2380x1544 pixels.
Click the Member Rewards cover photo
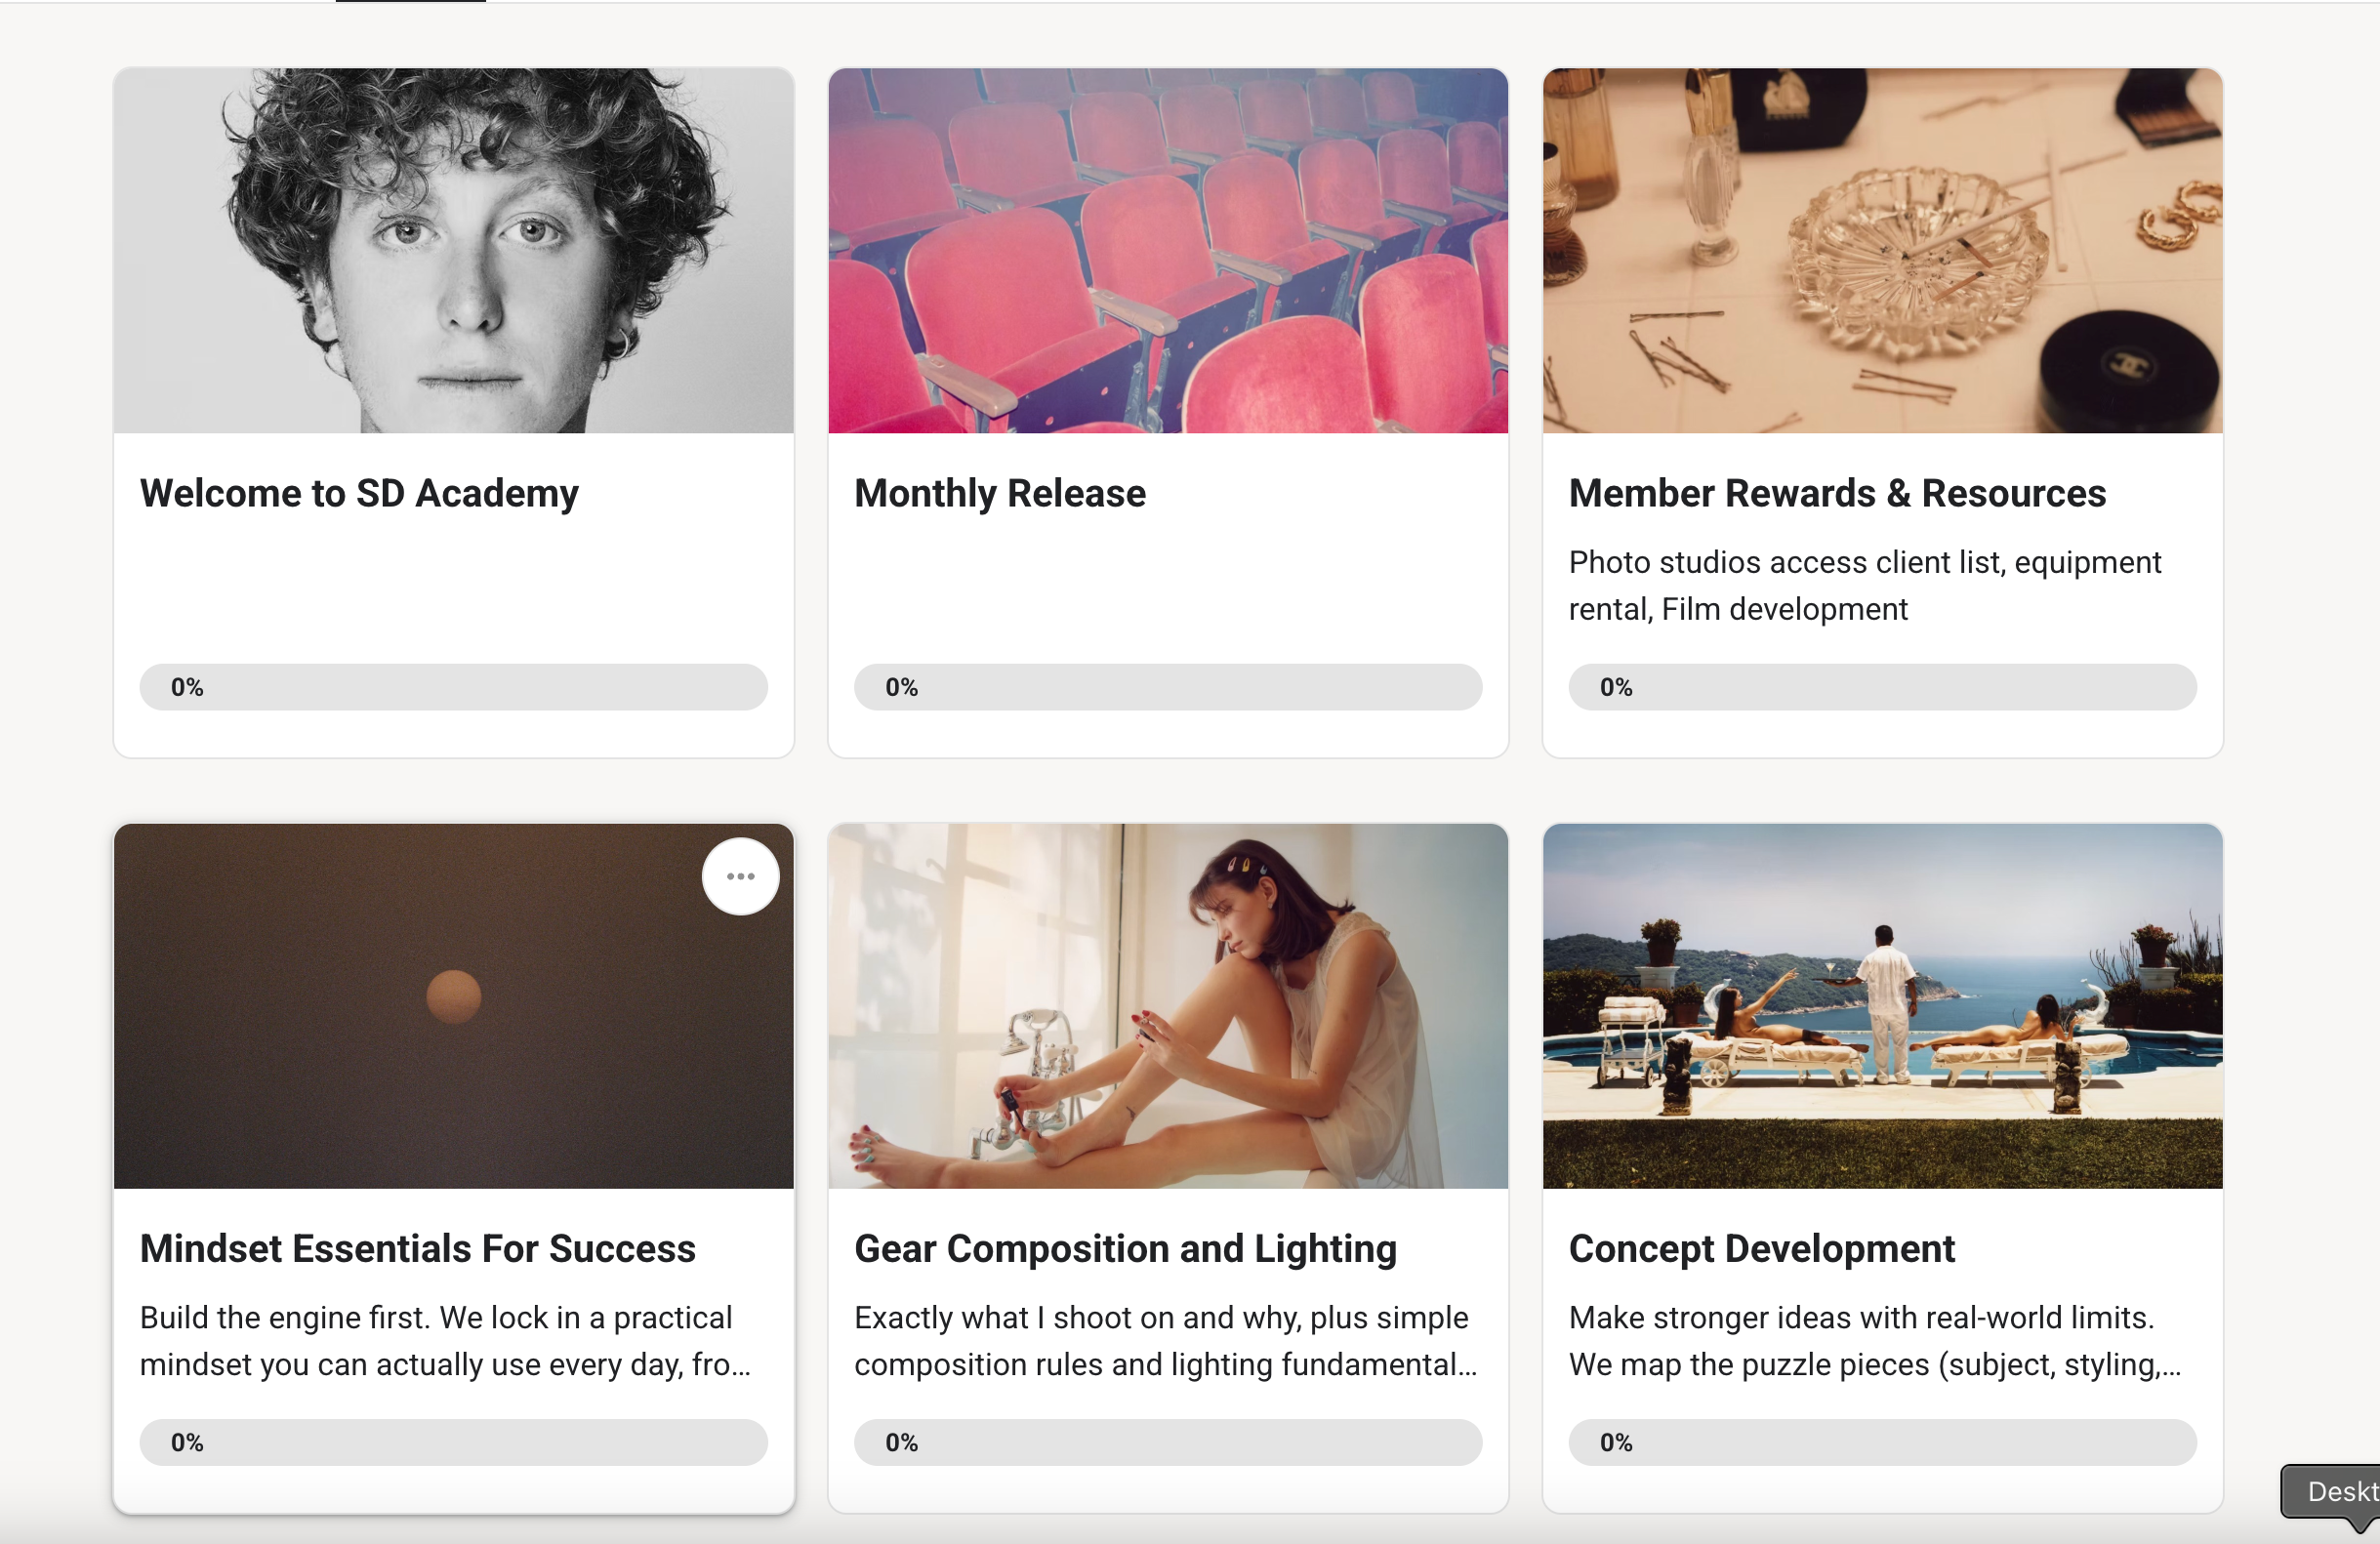[1882, 250]
